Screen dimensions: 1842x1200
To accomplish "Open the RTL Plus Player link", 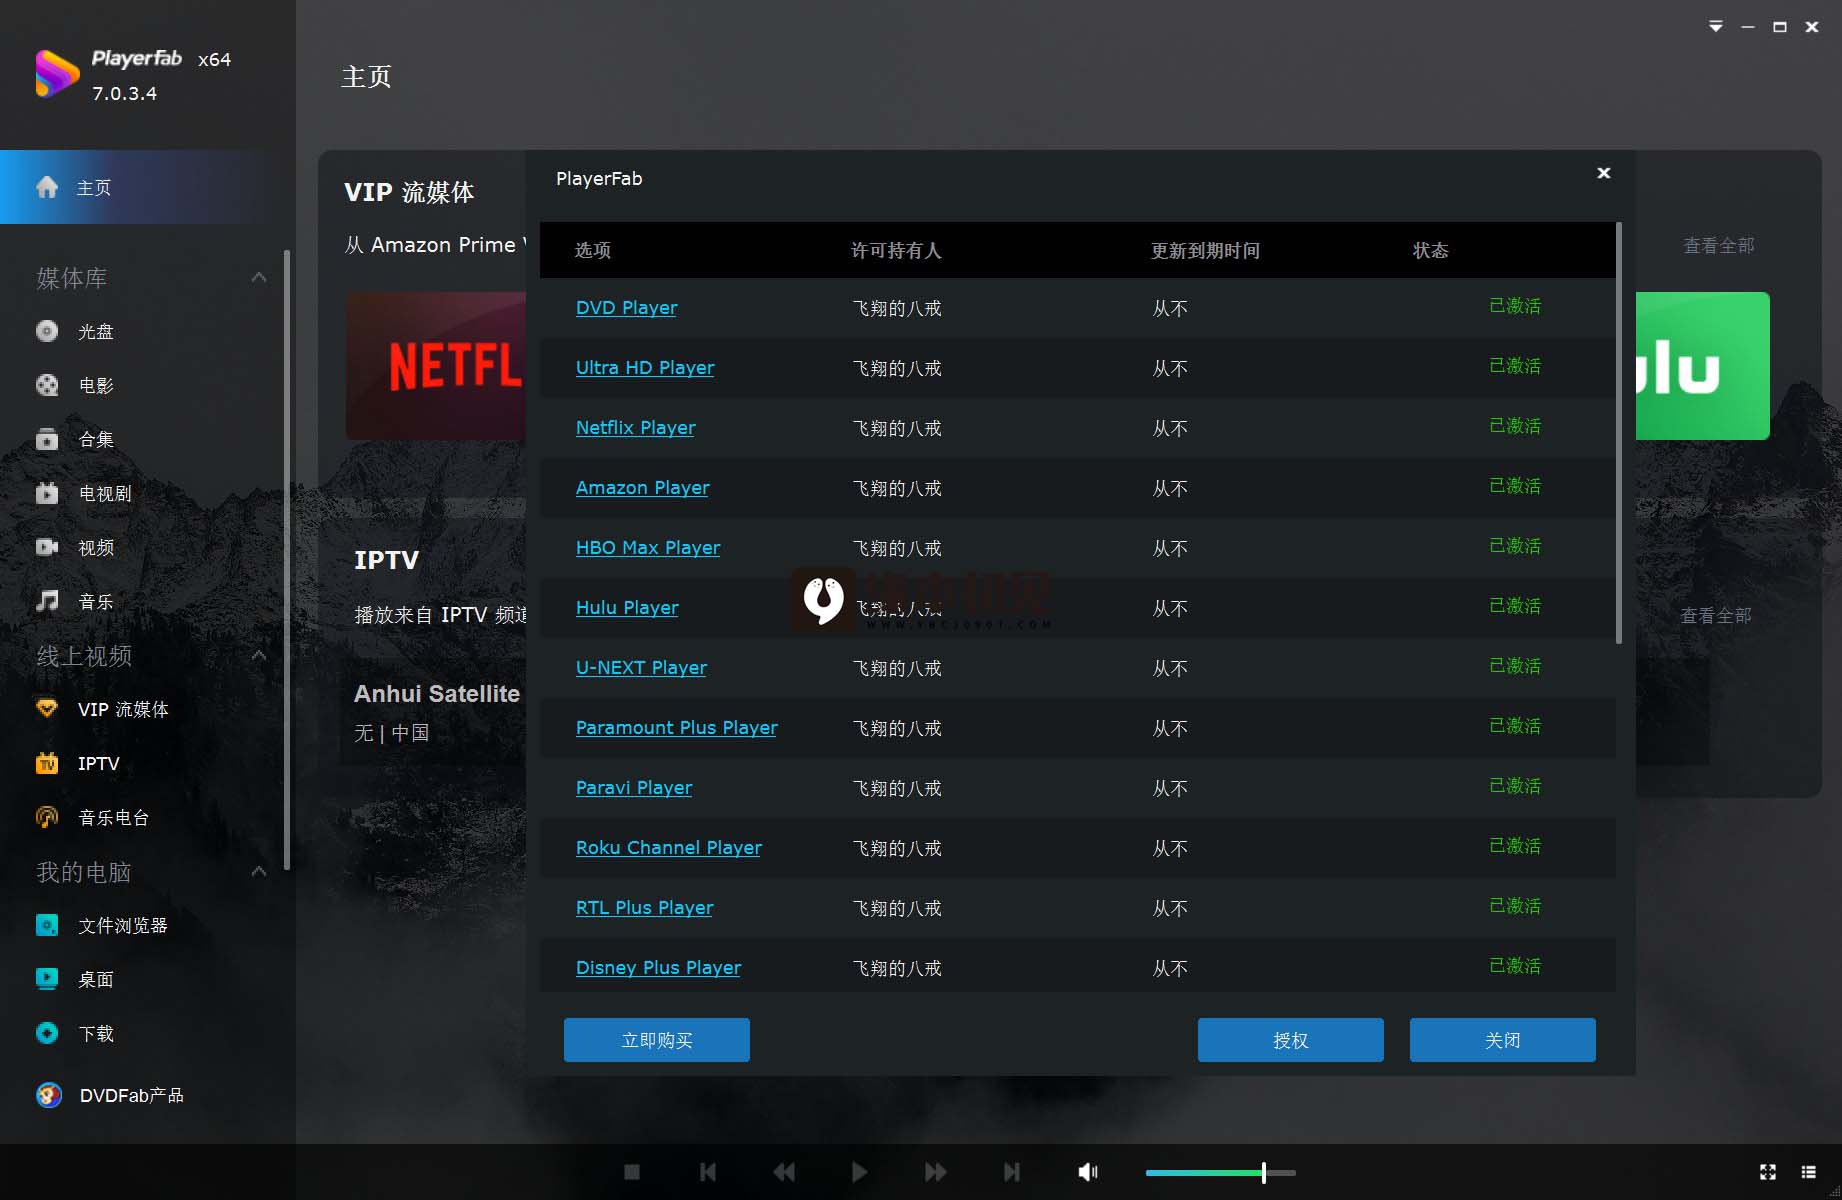I will [644, 908].
